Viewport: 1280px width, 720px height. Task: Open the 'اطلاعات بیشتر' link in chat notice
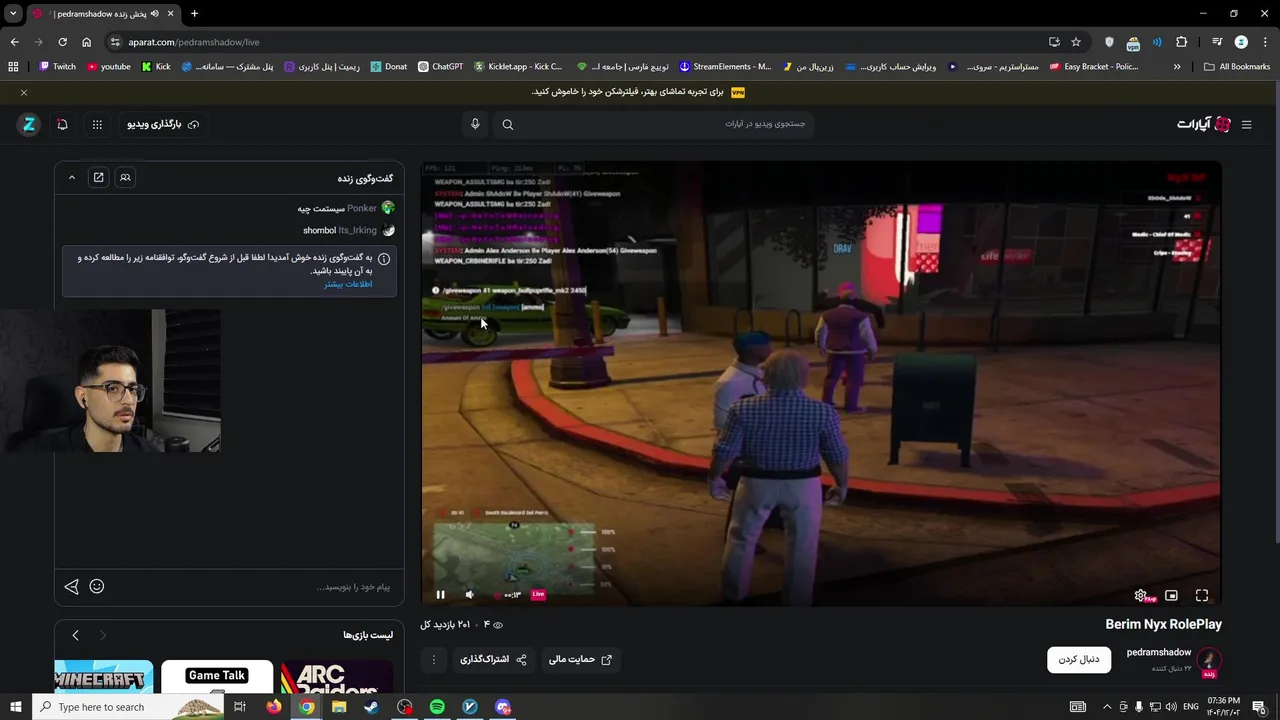348,284
